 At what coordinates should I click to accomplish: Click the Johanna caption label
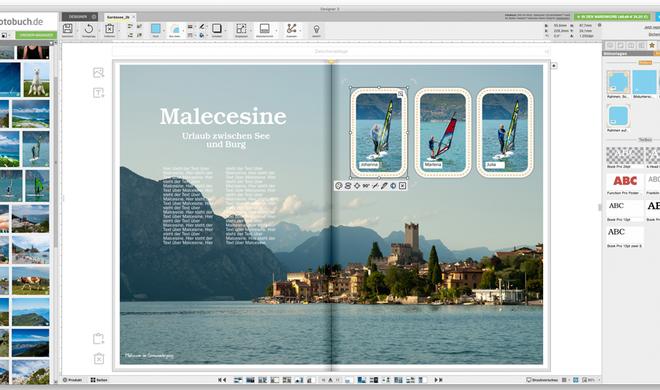pyautogui.click(x=369, y=165)
